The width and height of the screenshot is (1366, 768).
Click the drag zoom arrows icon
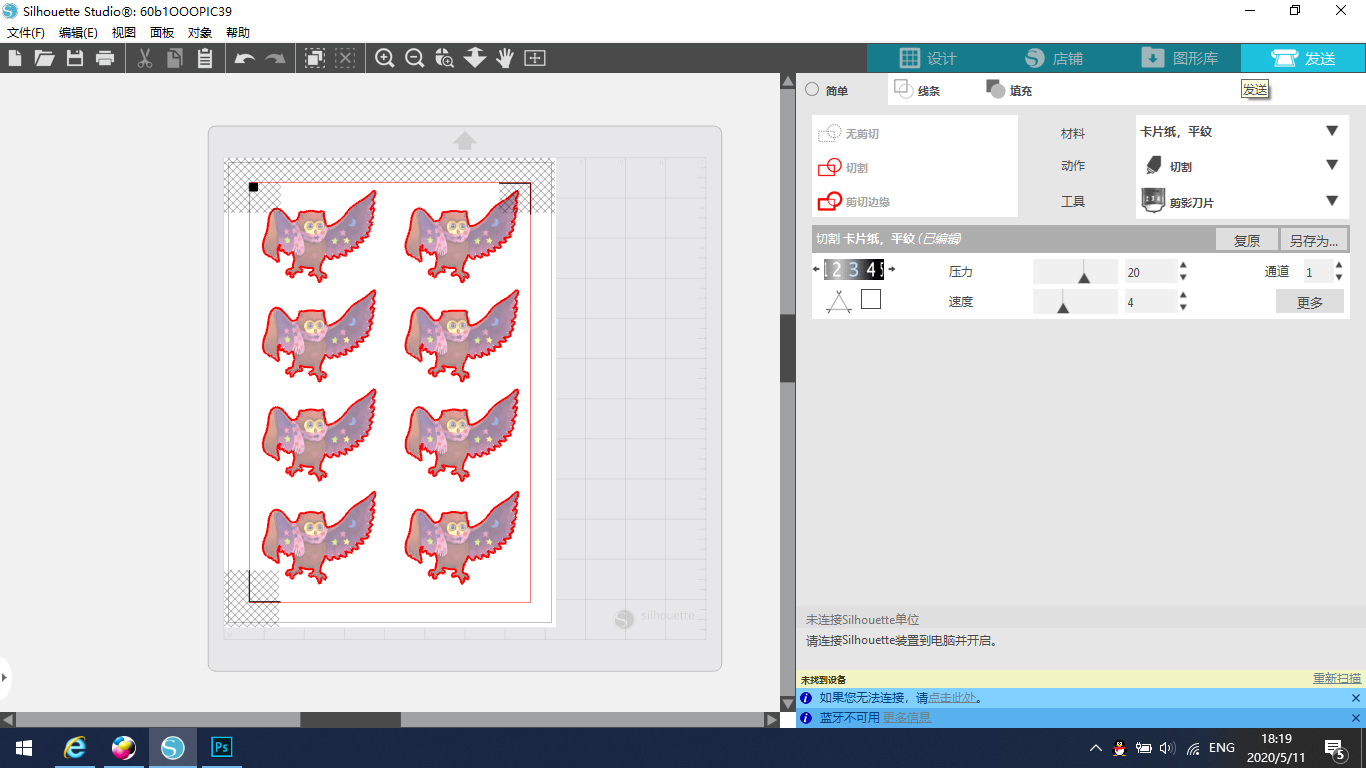tap(475, 58)
